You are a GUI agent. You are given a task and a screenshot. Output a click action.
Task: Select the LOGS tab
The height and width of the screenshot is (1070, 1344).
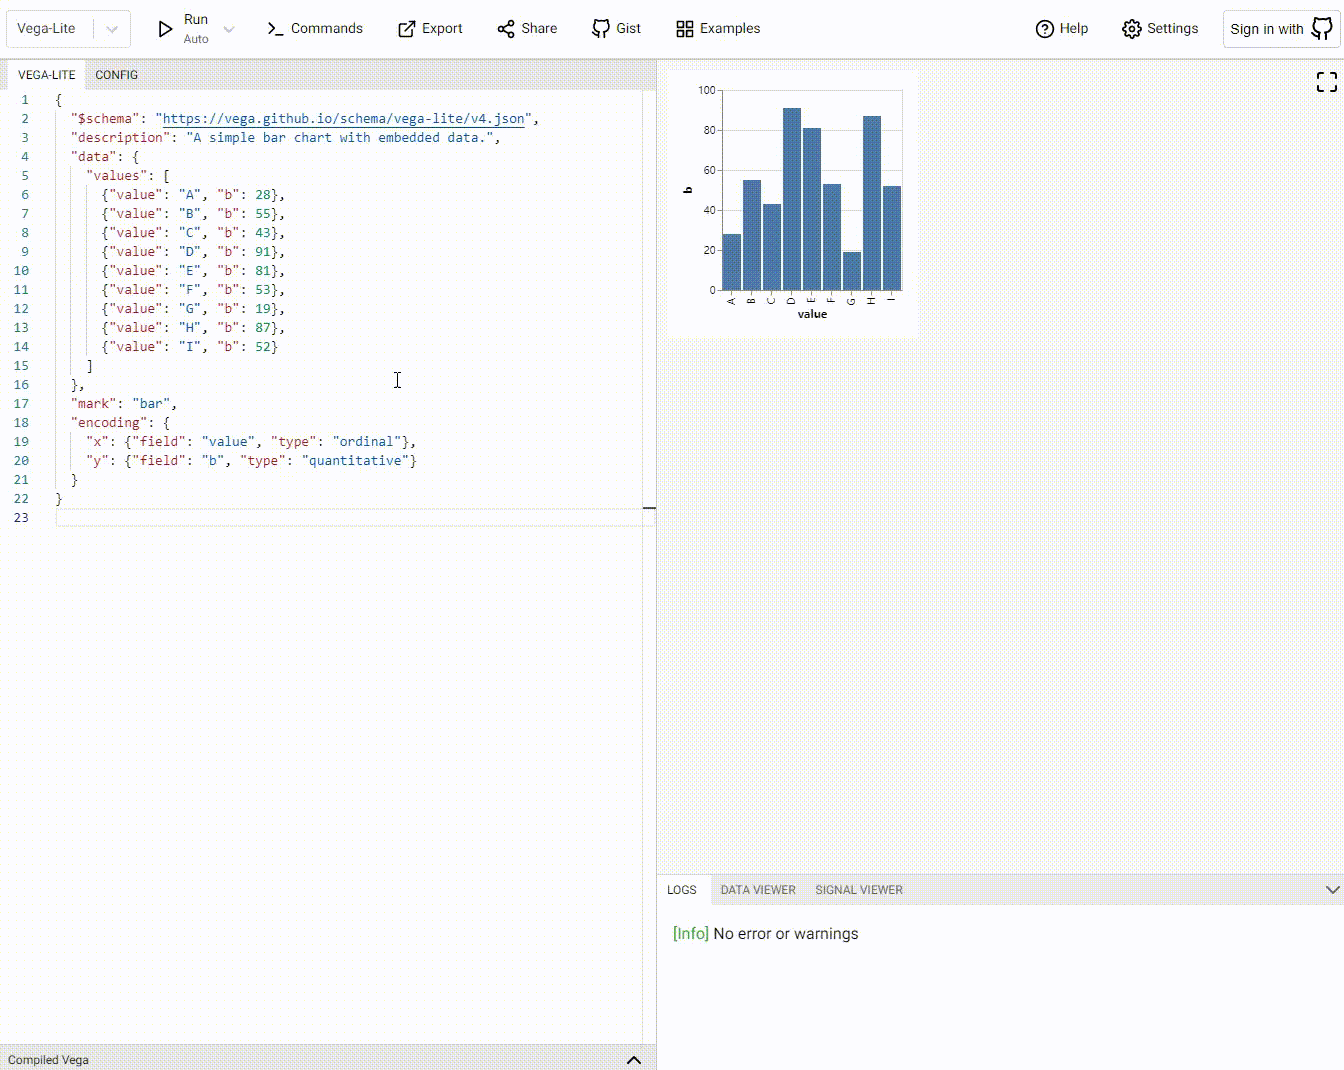pyautogui.click(x=682, y=890)
